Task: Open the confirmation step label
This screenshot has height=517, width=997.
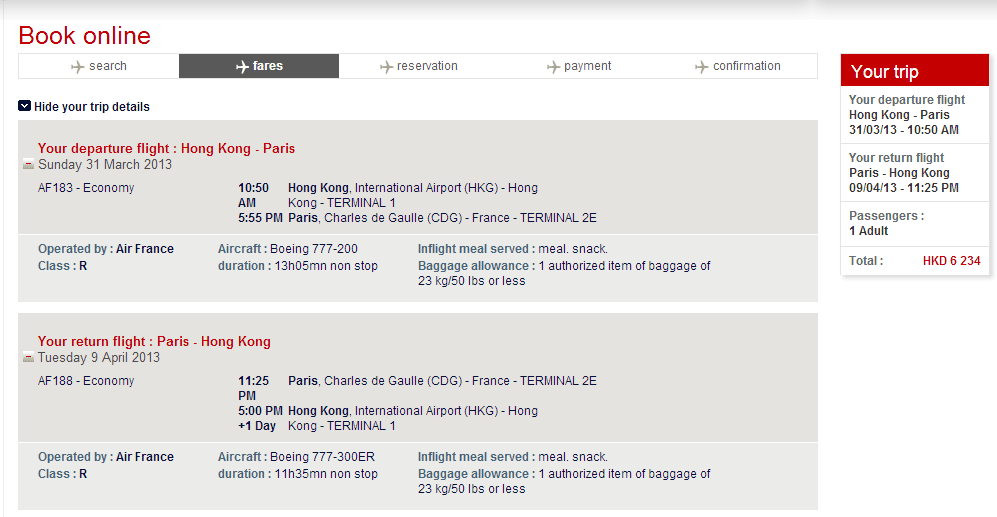Action: 746,66
